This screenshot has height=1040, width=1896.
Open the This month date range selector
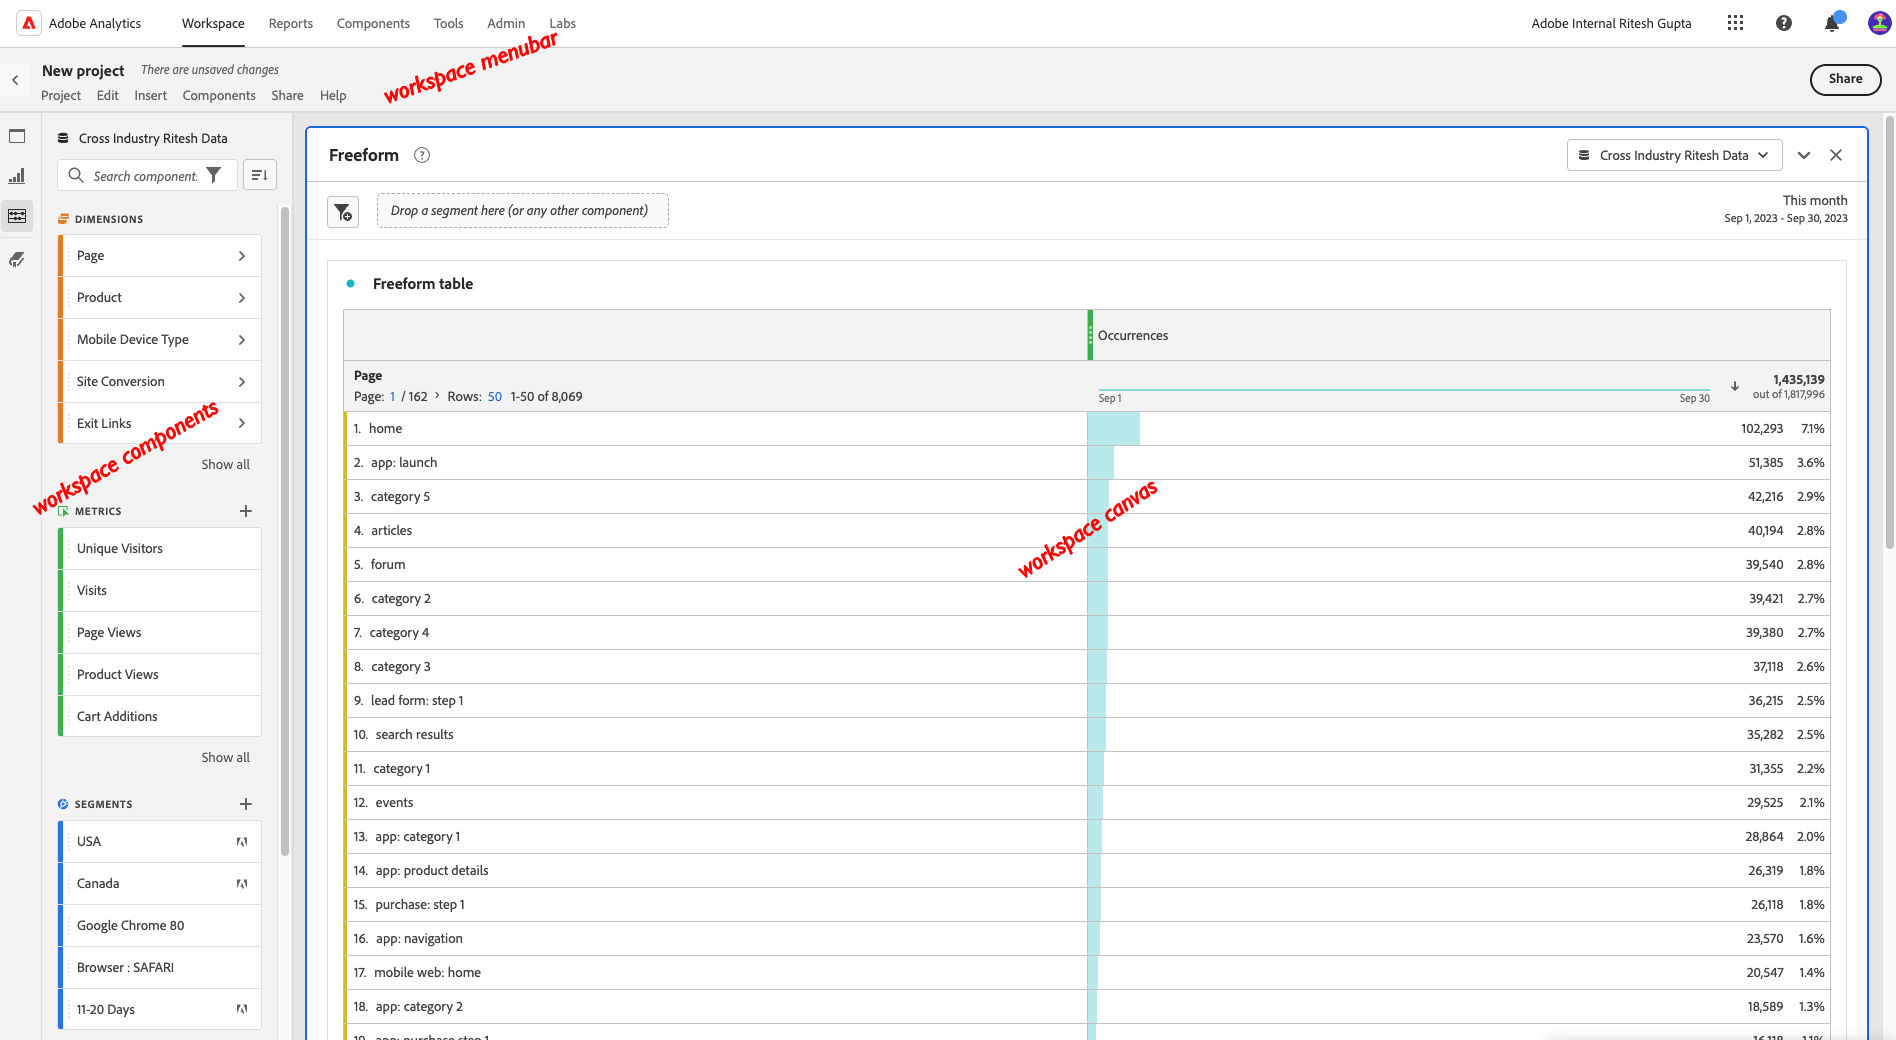(x=1786, y=209)
